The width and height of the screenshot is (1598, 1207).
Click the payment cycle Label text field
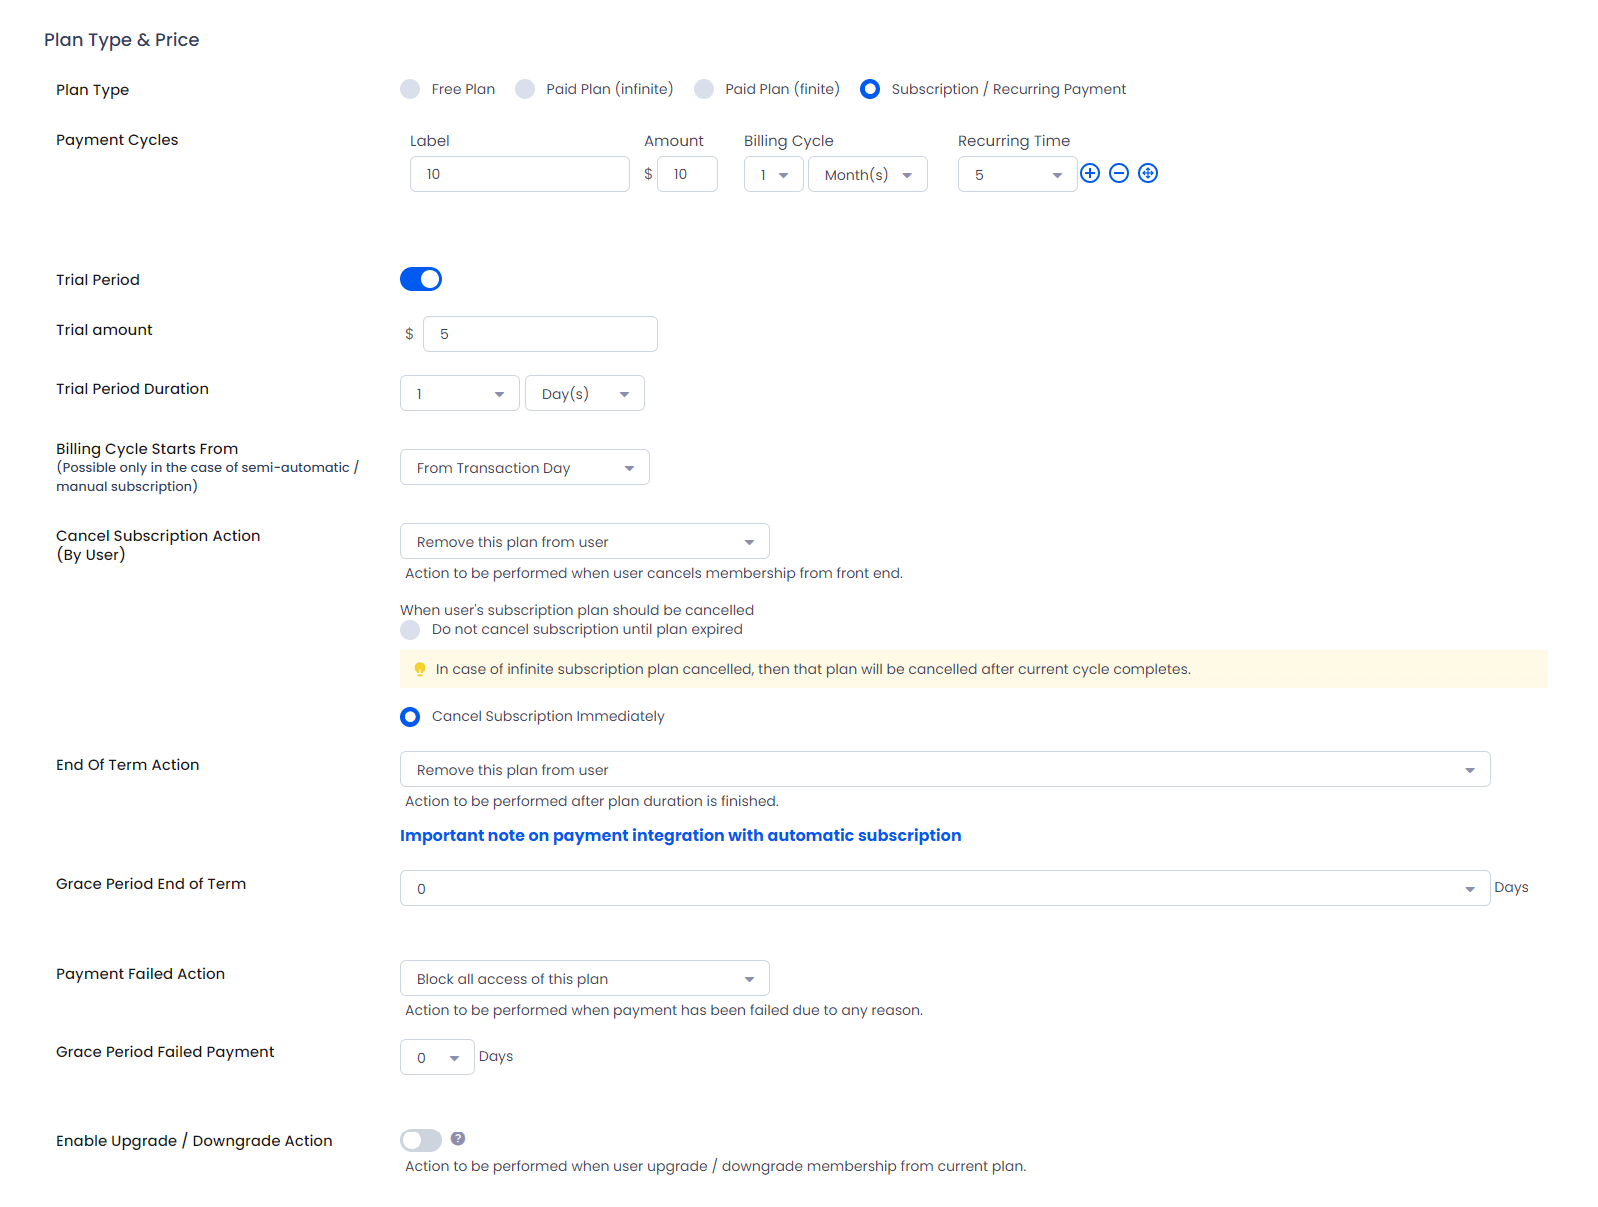(519, 174)
